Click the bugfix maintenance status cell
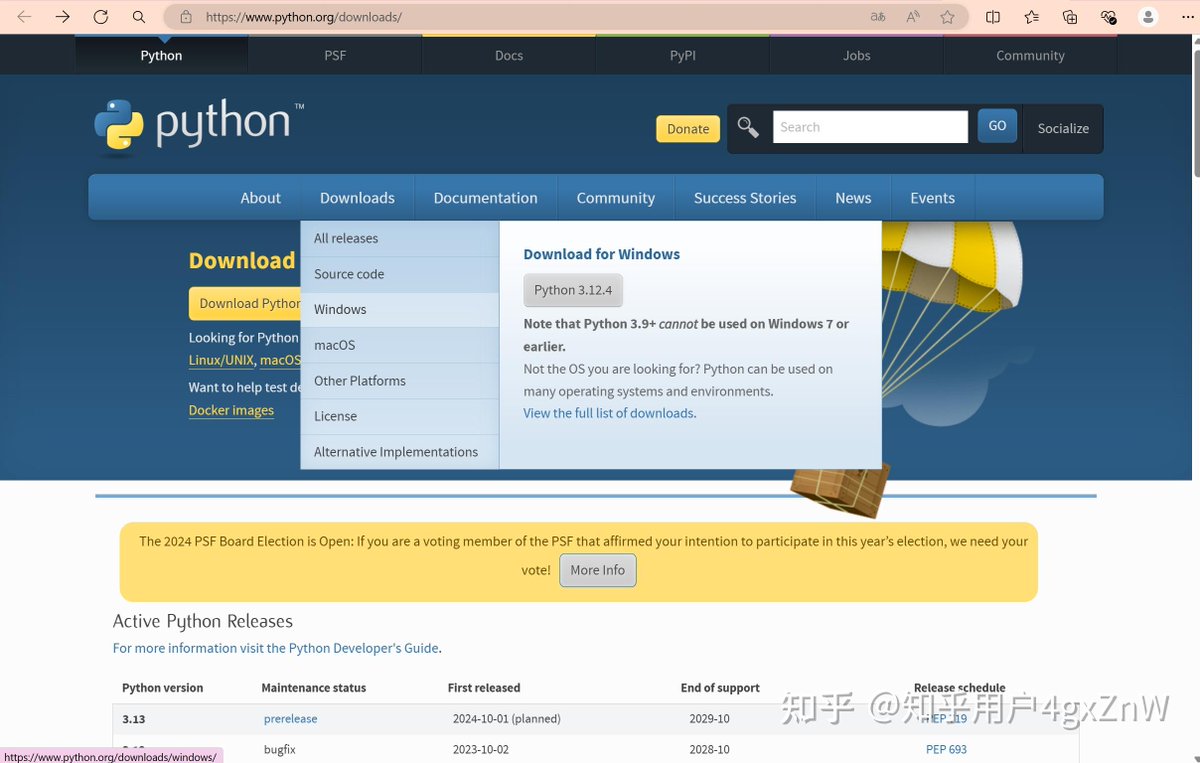 (280, 749)
